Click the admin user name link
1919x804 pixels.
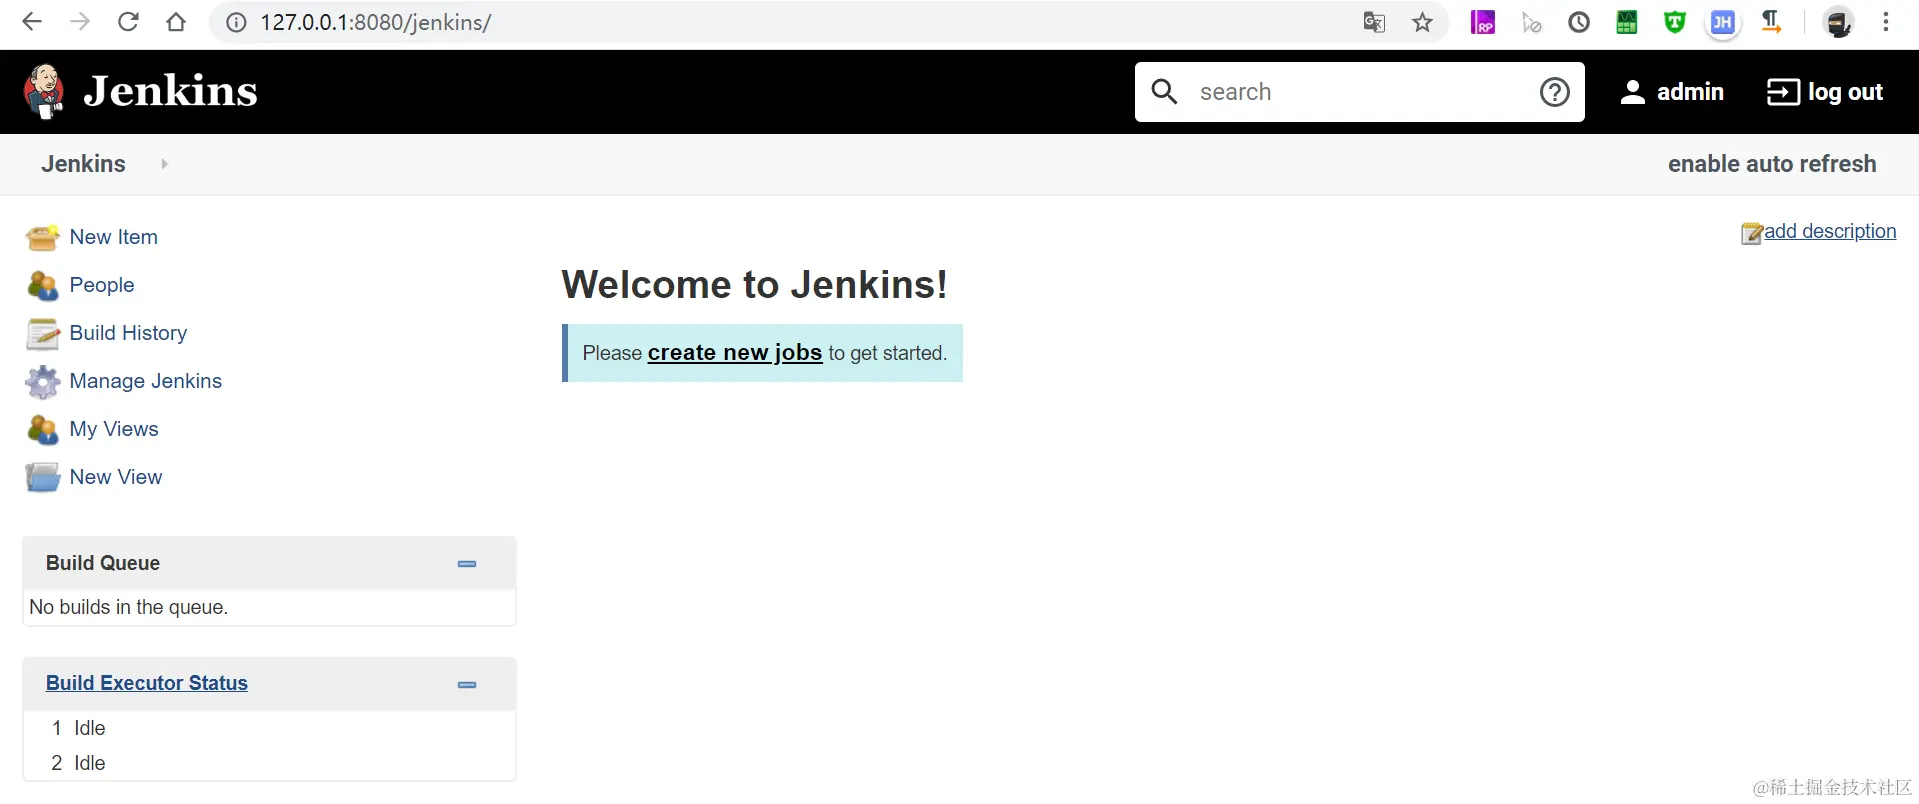(x=1690, y=92)
